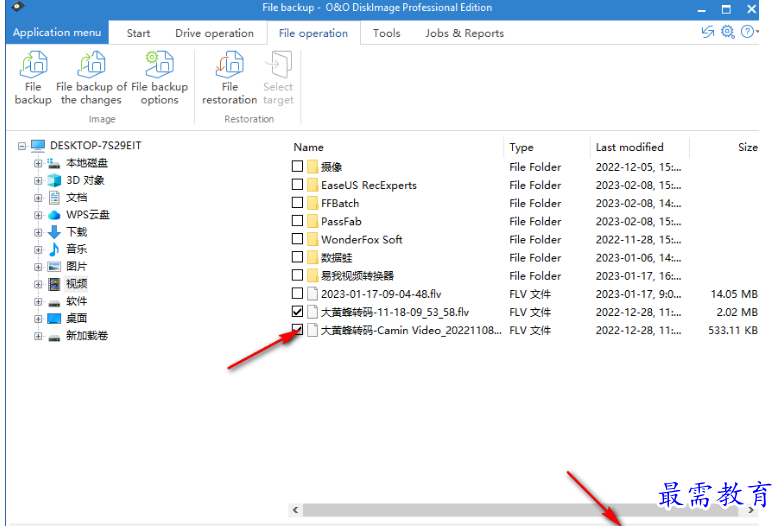Click the 2023-01-17-09-04-48.flv file icon
The image size is (780, 526).
coord(312,294)
